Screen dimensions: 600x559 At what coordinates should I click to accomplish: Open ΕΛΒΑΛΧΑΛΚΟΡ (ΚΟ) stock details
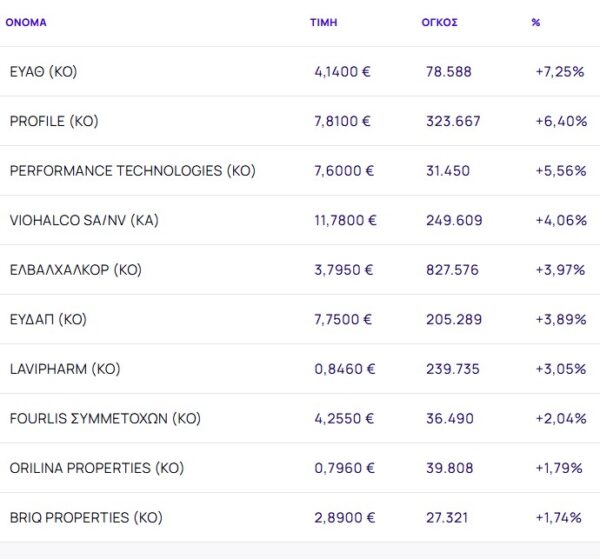point(75,270)
